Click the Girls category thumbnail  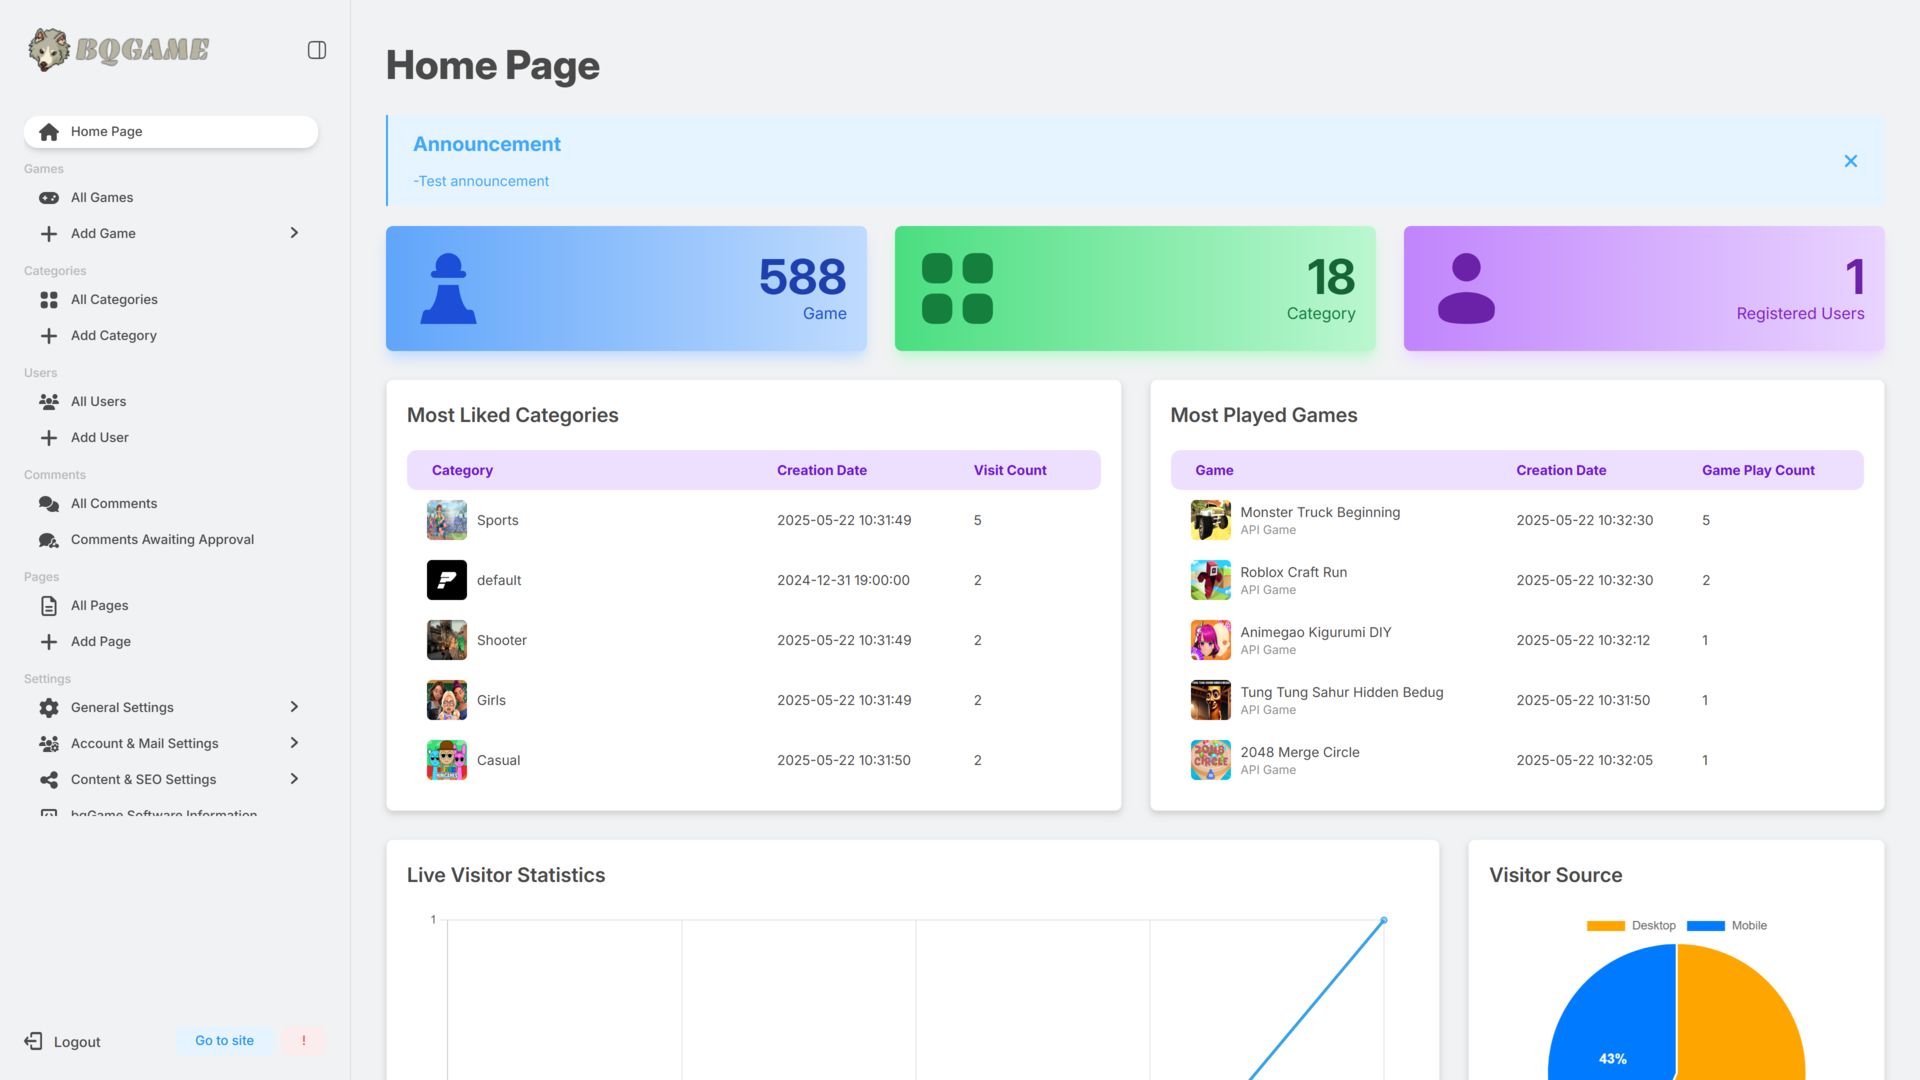[447, 700]
